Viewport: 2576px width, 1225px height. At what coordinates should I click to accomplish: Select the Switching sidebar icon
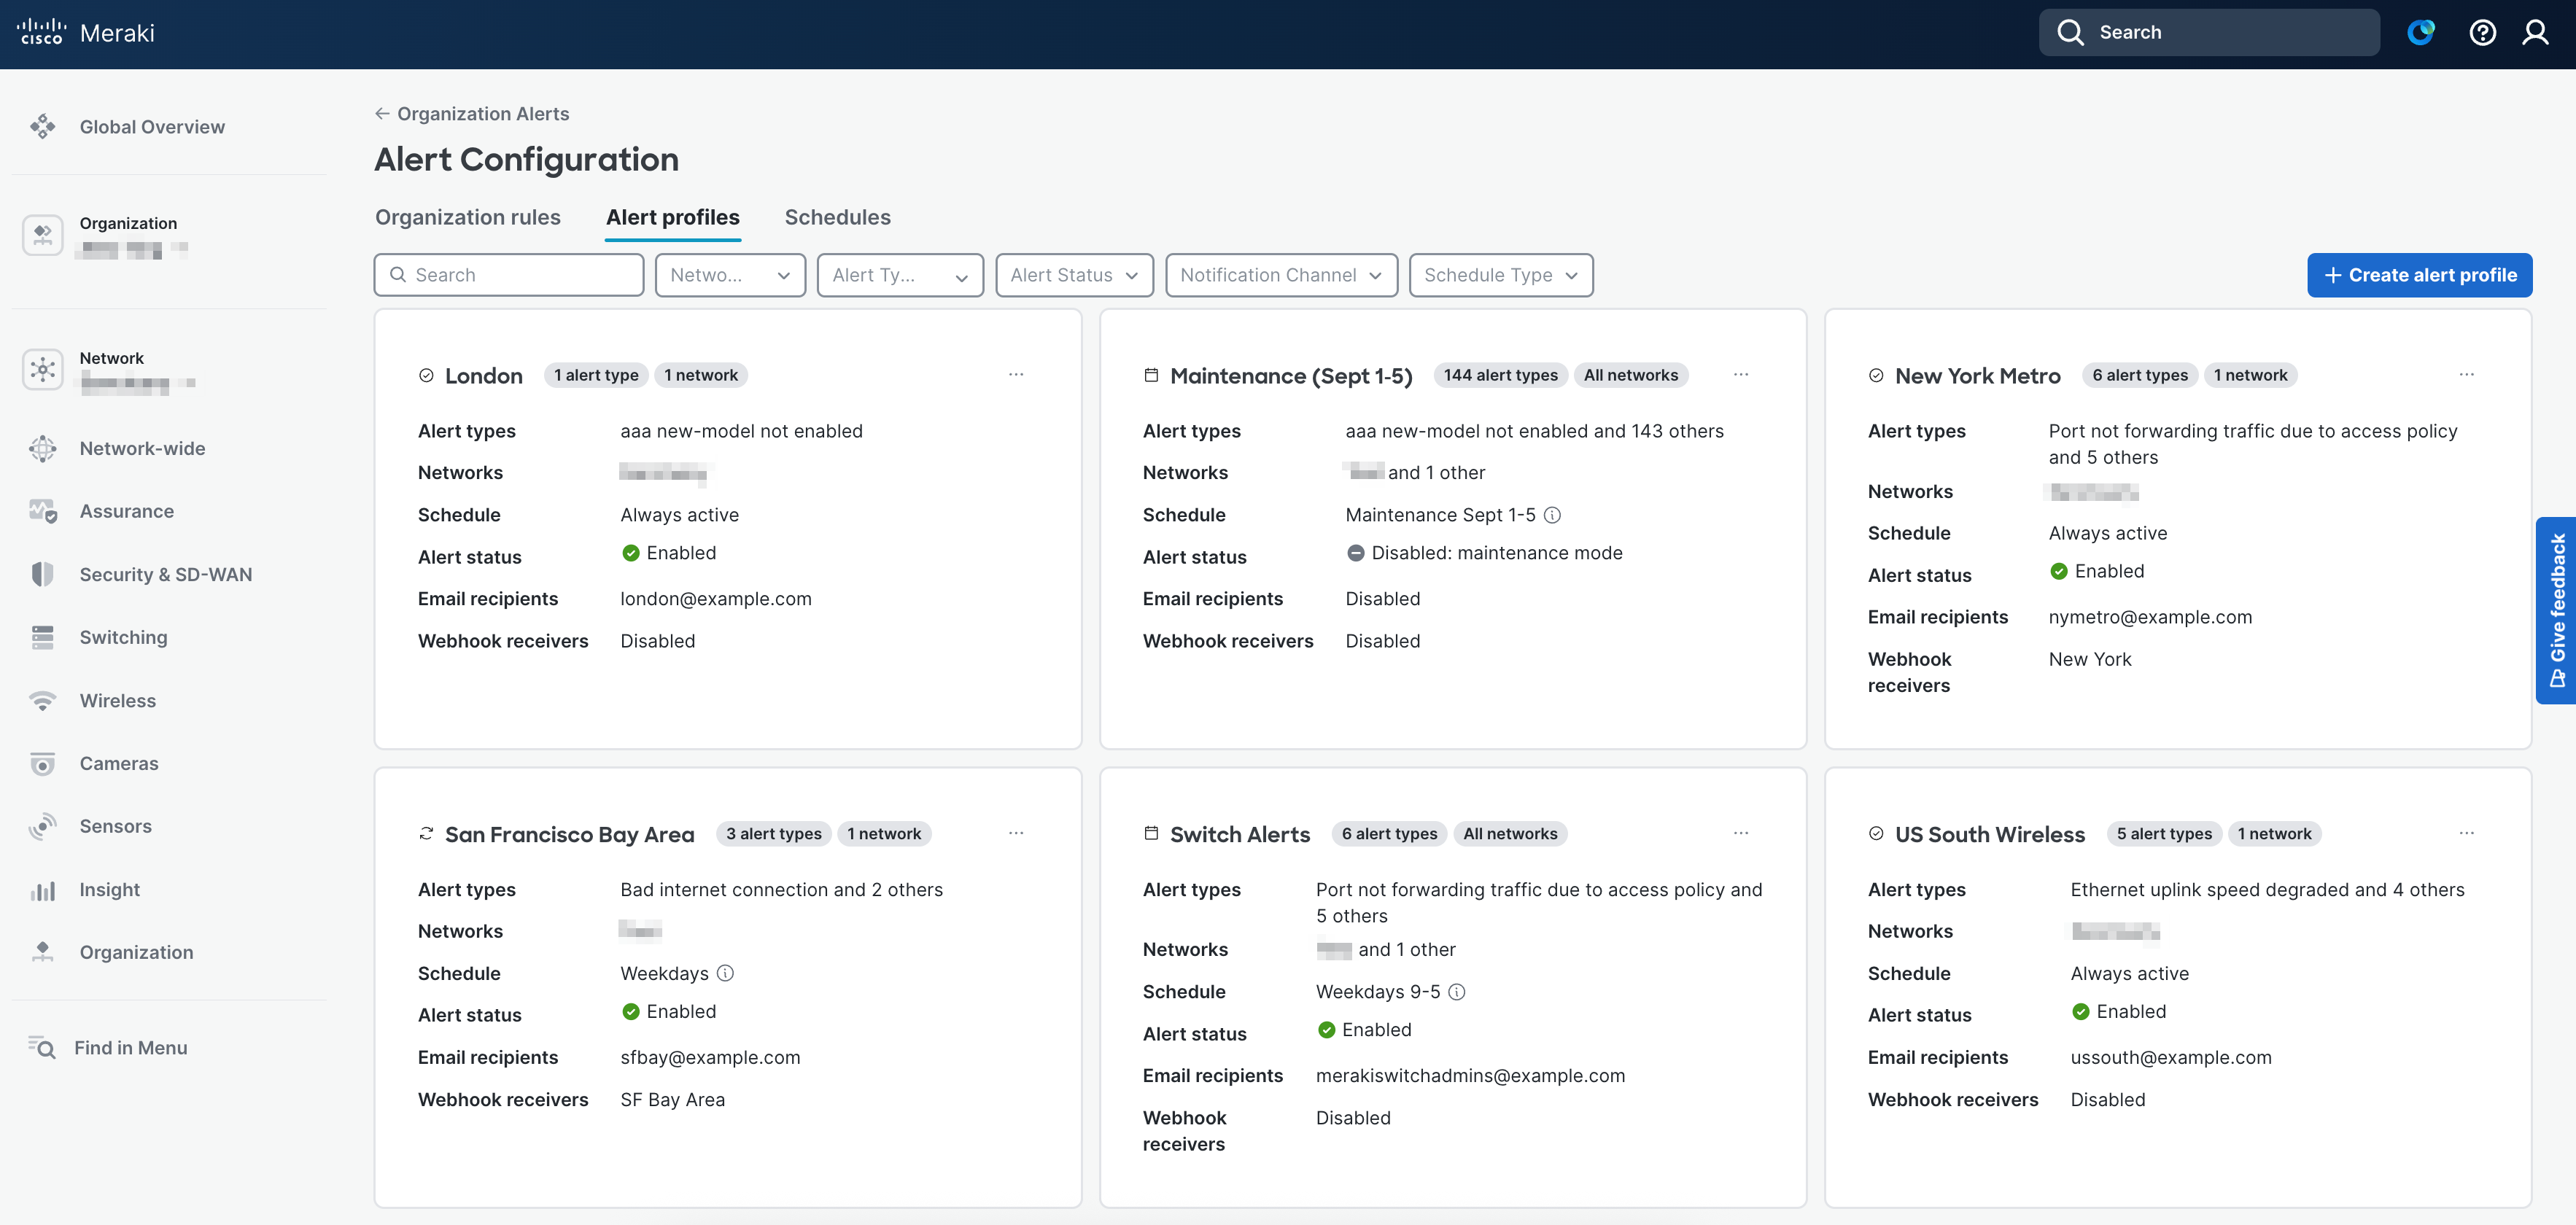tap(42, 637)
